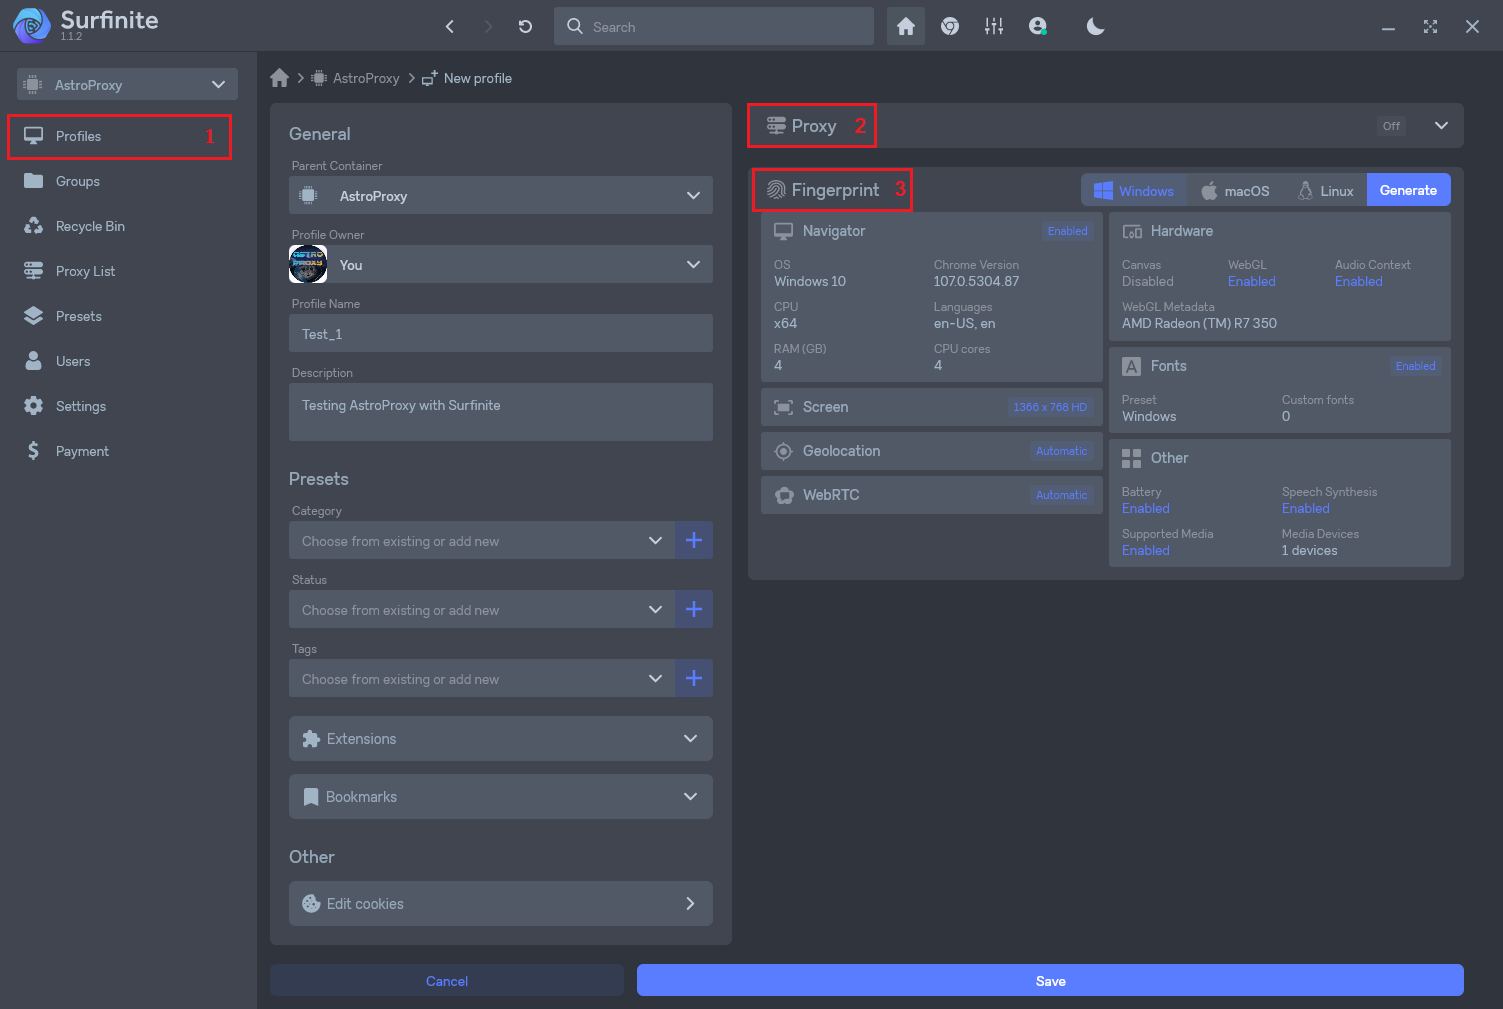The width and height of the screenshot is (1503, 1009).
Task: Toggle Fonts Enabled badge
Action: click(1416, 366)
